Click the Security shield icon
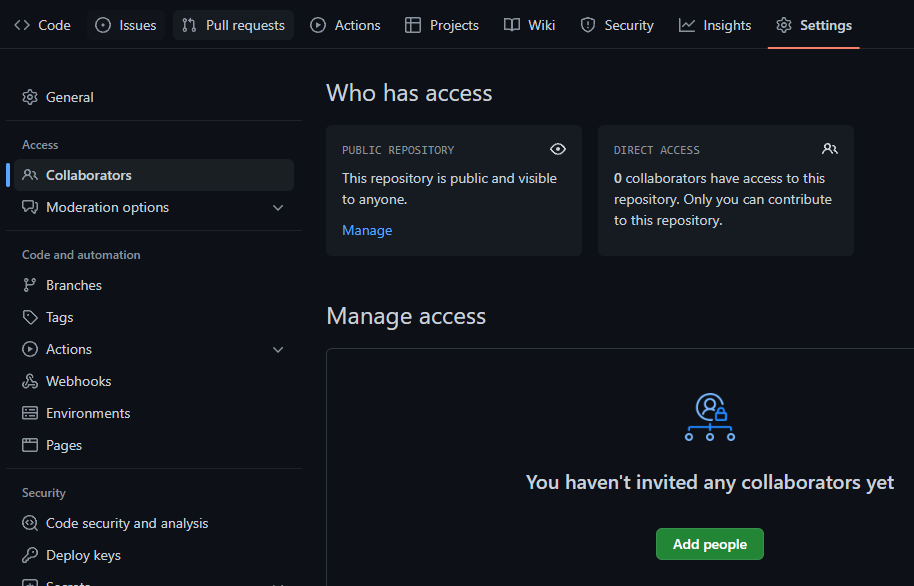 [588, 25]
